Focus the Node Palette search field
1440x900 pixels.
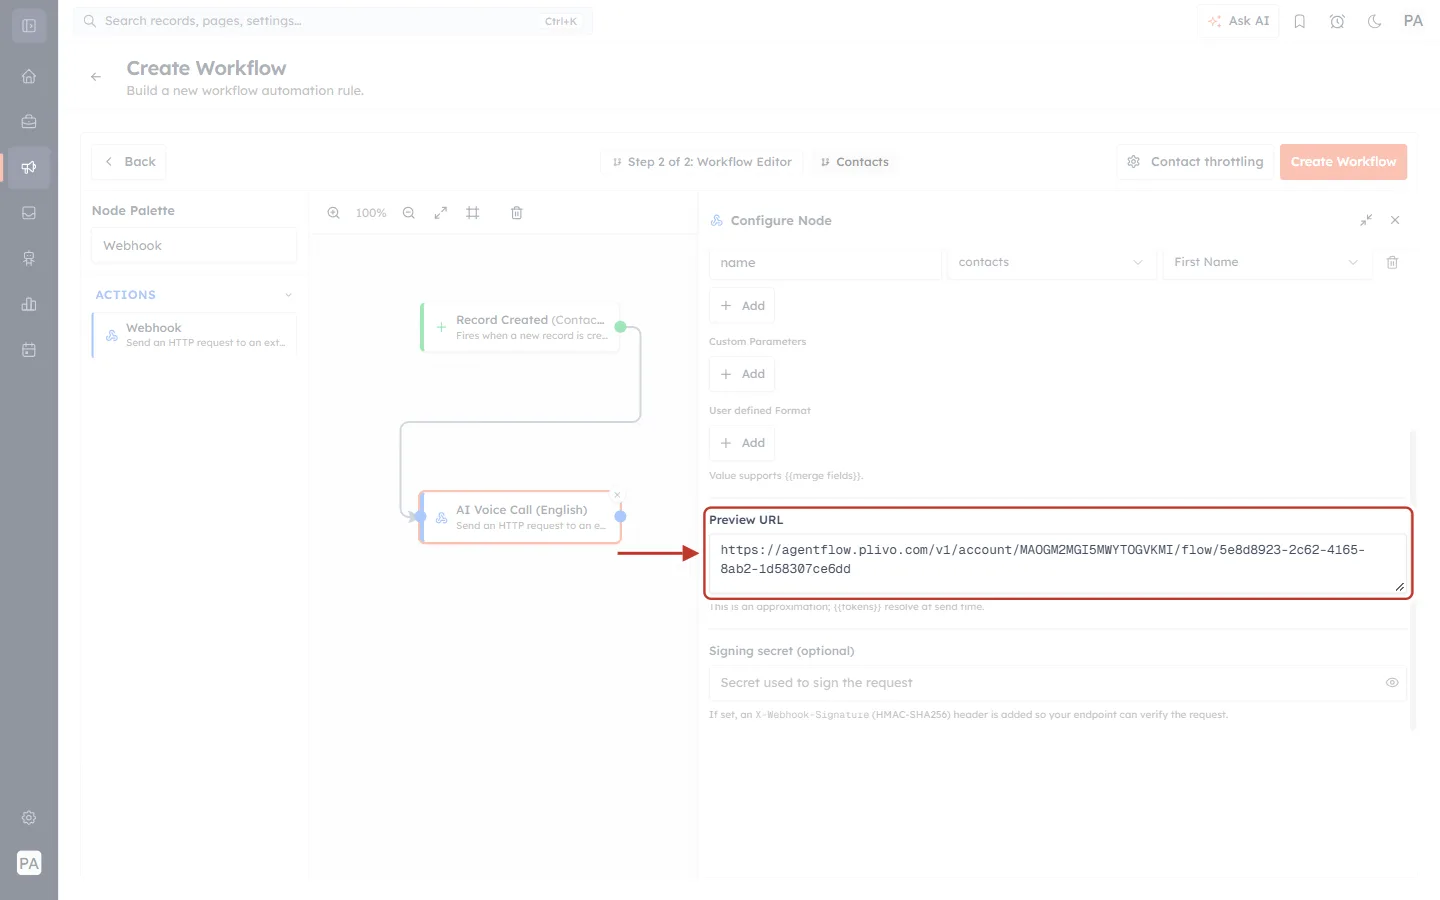pos(194,246)
